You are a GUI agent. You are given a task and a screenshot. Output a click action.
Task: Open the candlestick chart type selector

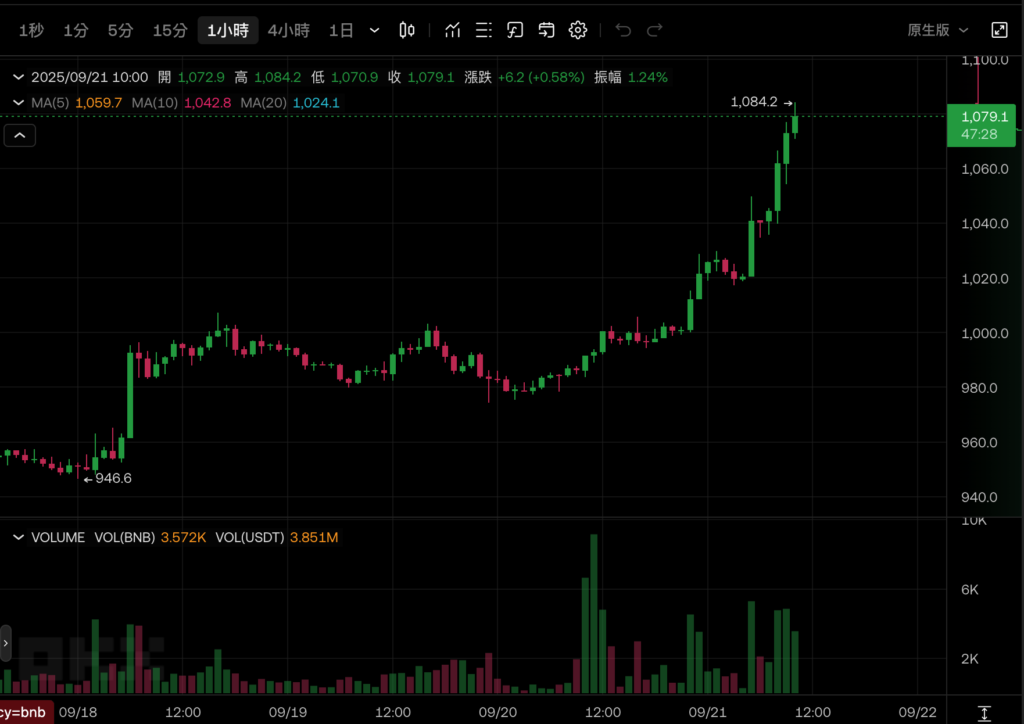coord(407,30)
